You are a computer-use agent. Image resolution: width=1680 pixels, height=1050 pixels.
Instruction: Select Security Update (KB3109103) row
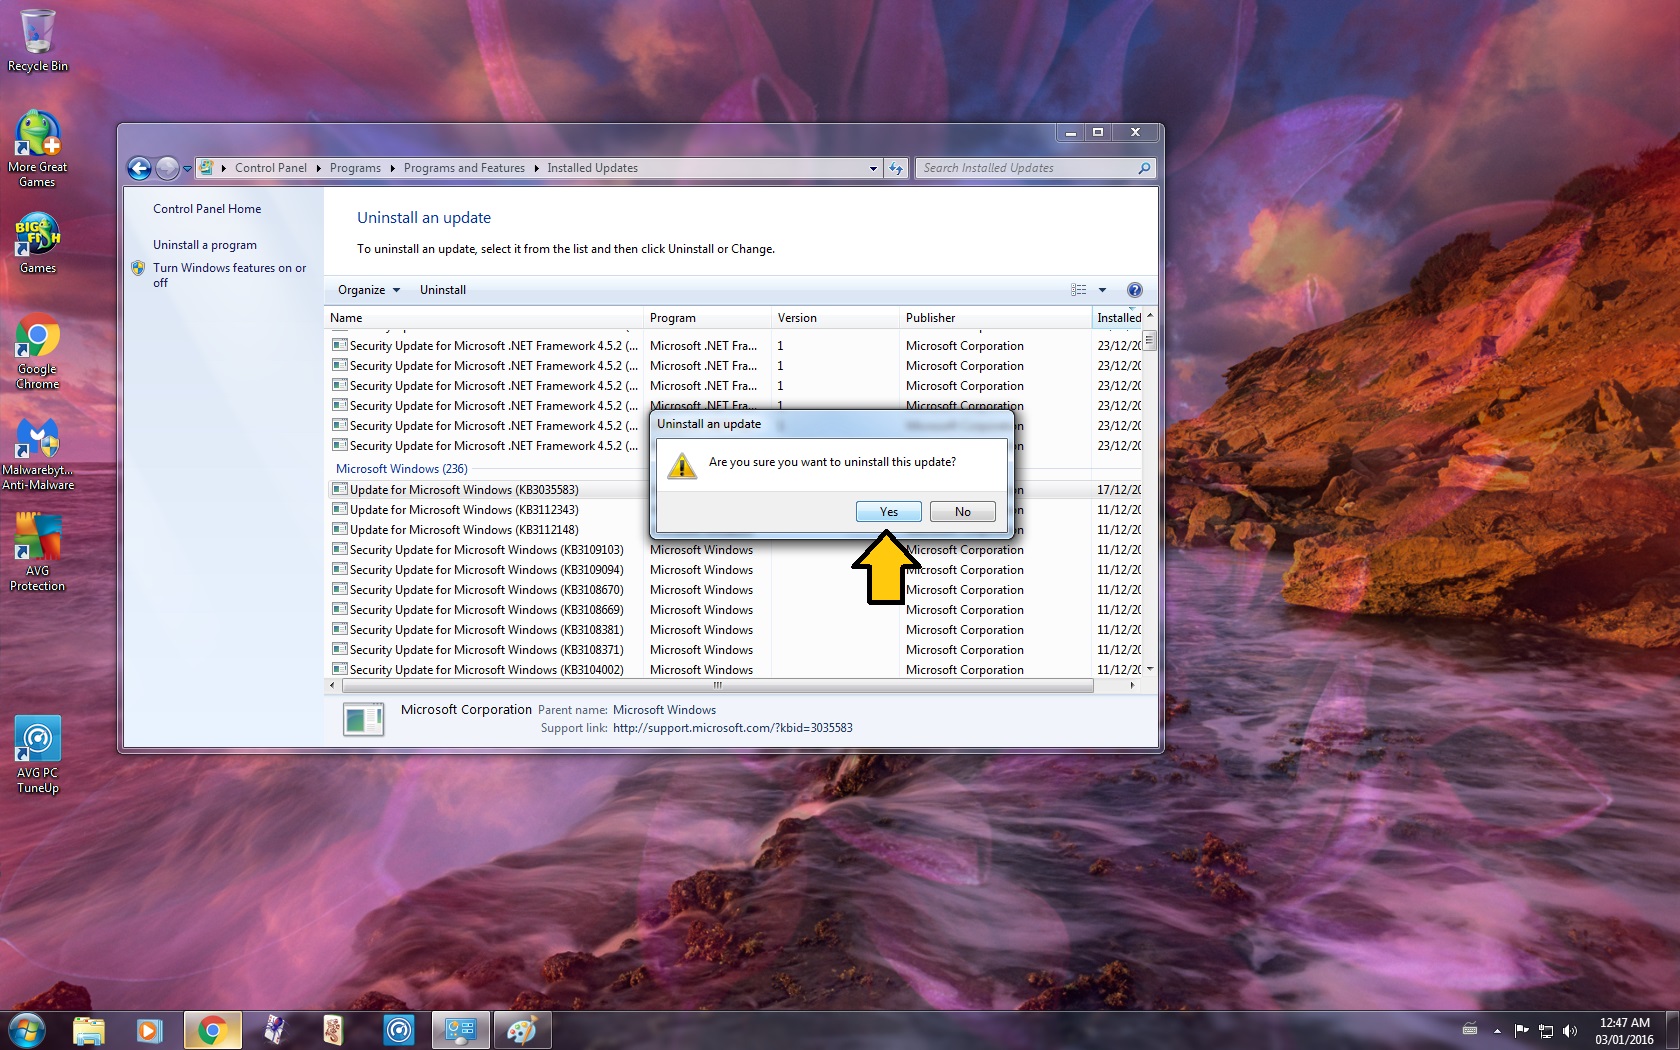(x=735, y=550)
